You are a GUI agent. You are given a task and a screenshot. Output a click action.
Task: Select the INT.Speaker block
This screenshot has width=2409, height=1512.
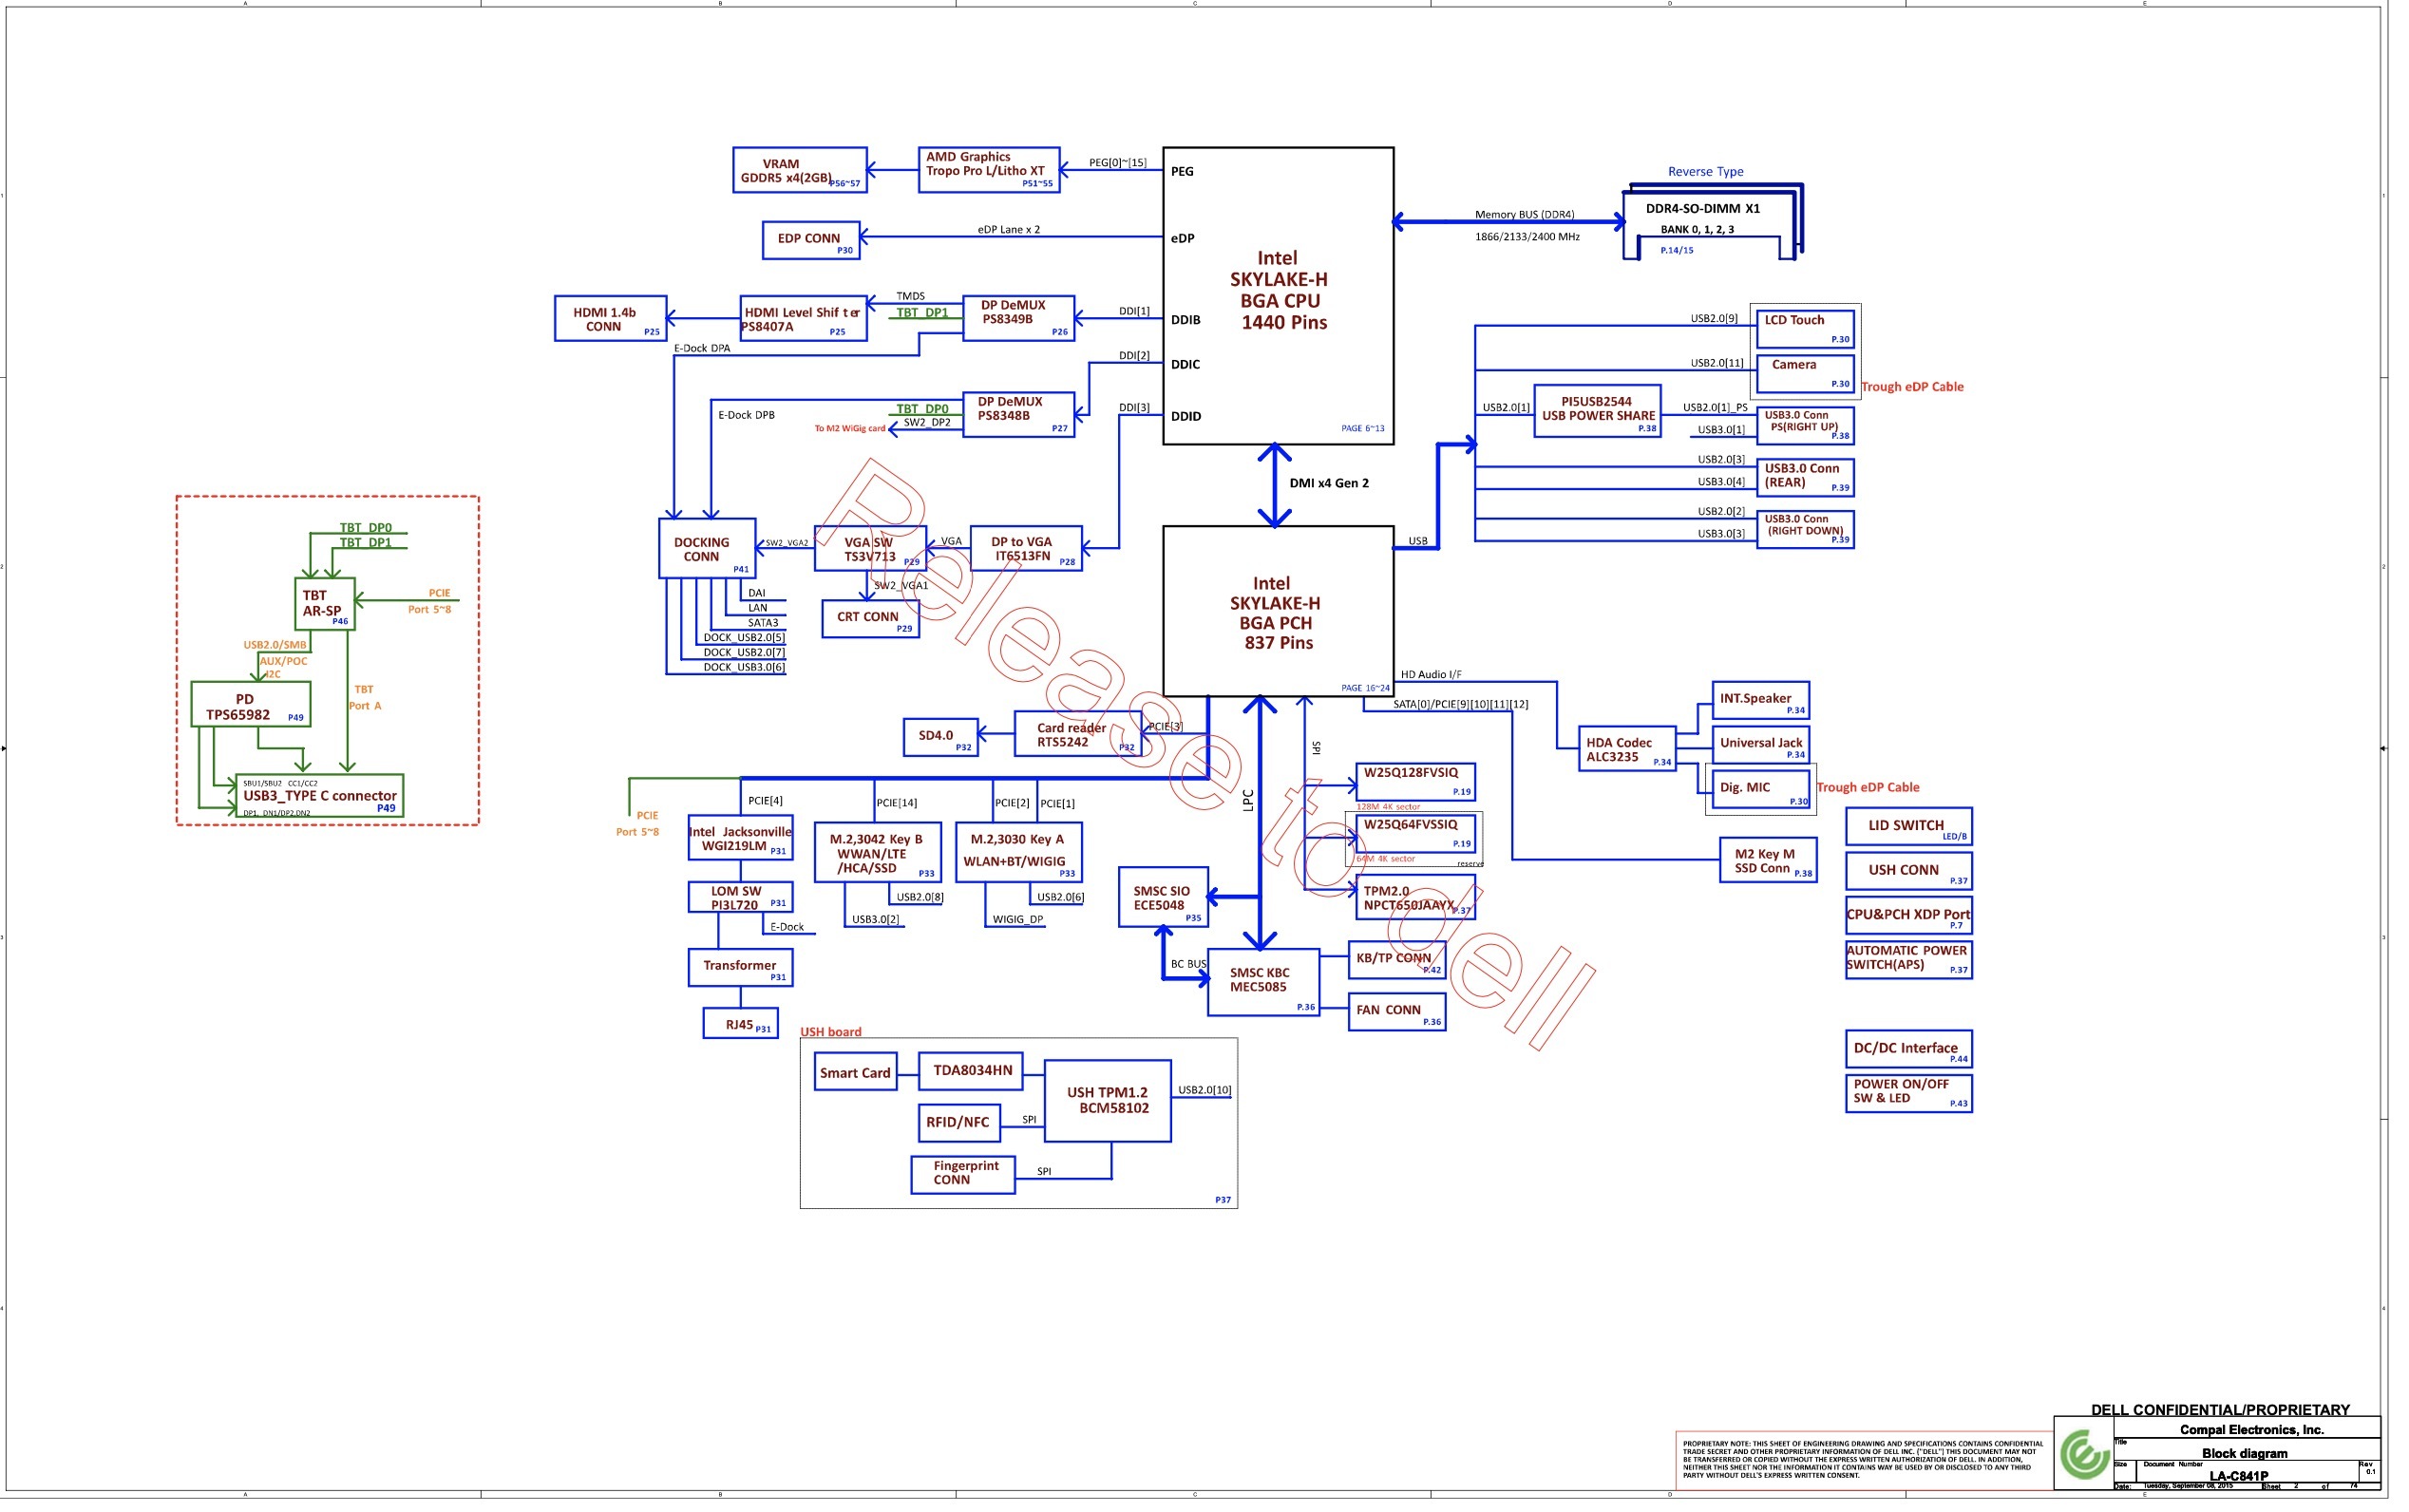(1760, 701)
